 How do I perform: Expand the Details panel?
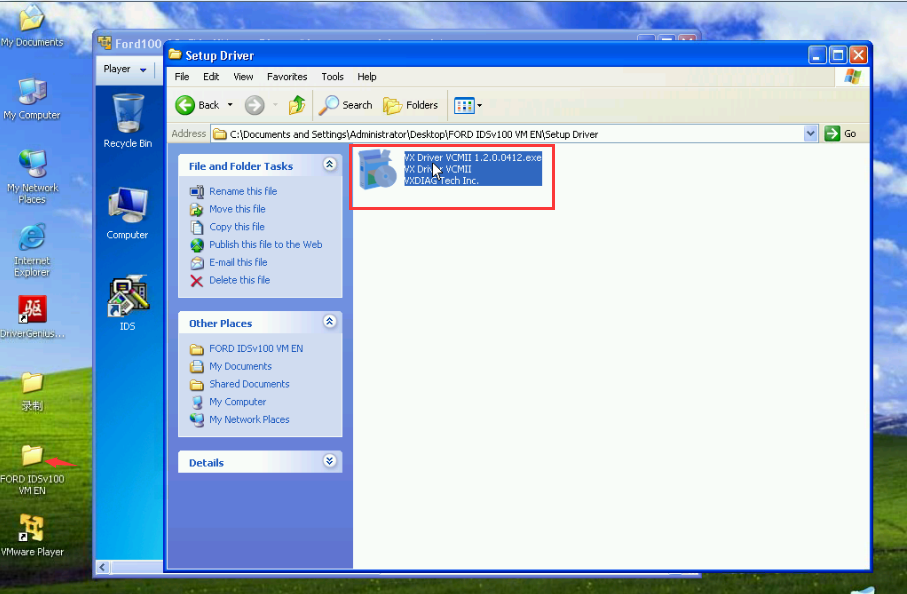pos(330,461)
